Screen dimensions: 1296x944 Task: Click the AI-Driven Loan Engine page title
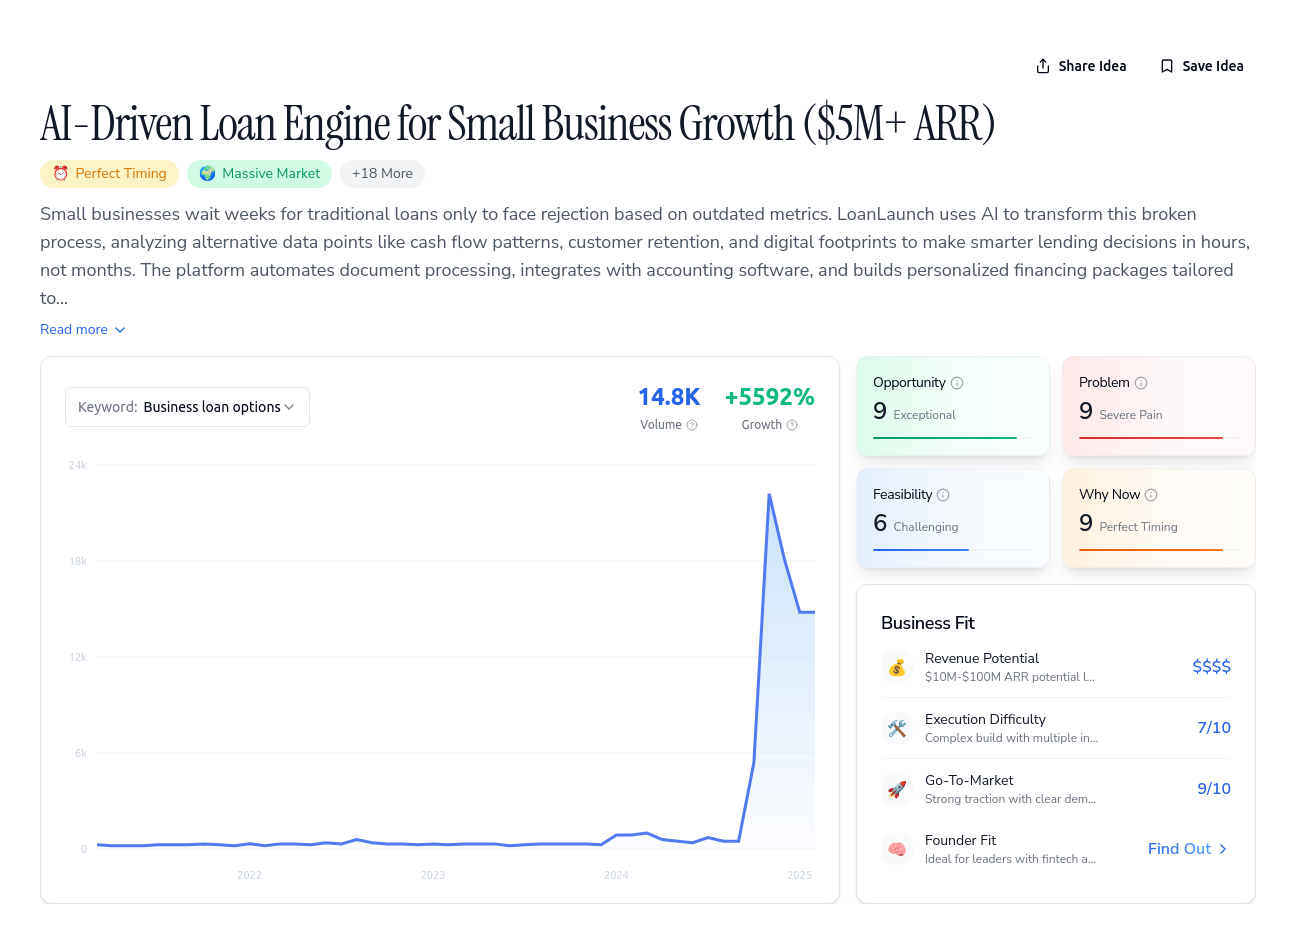(x=517, y=124)
